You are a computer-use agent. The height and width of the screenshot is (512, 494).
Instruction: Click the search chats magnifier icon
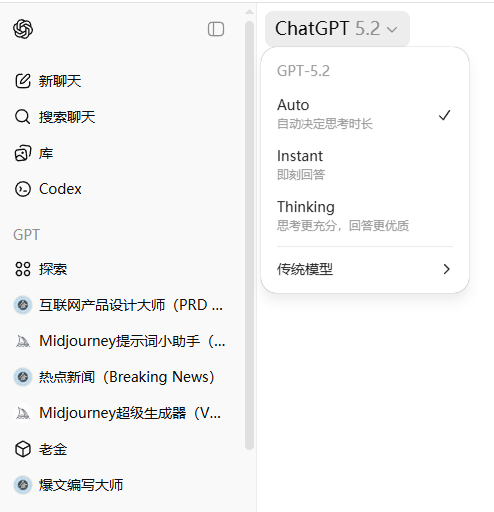23,117
